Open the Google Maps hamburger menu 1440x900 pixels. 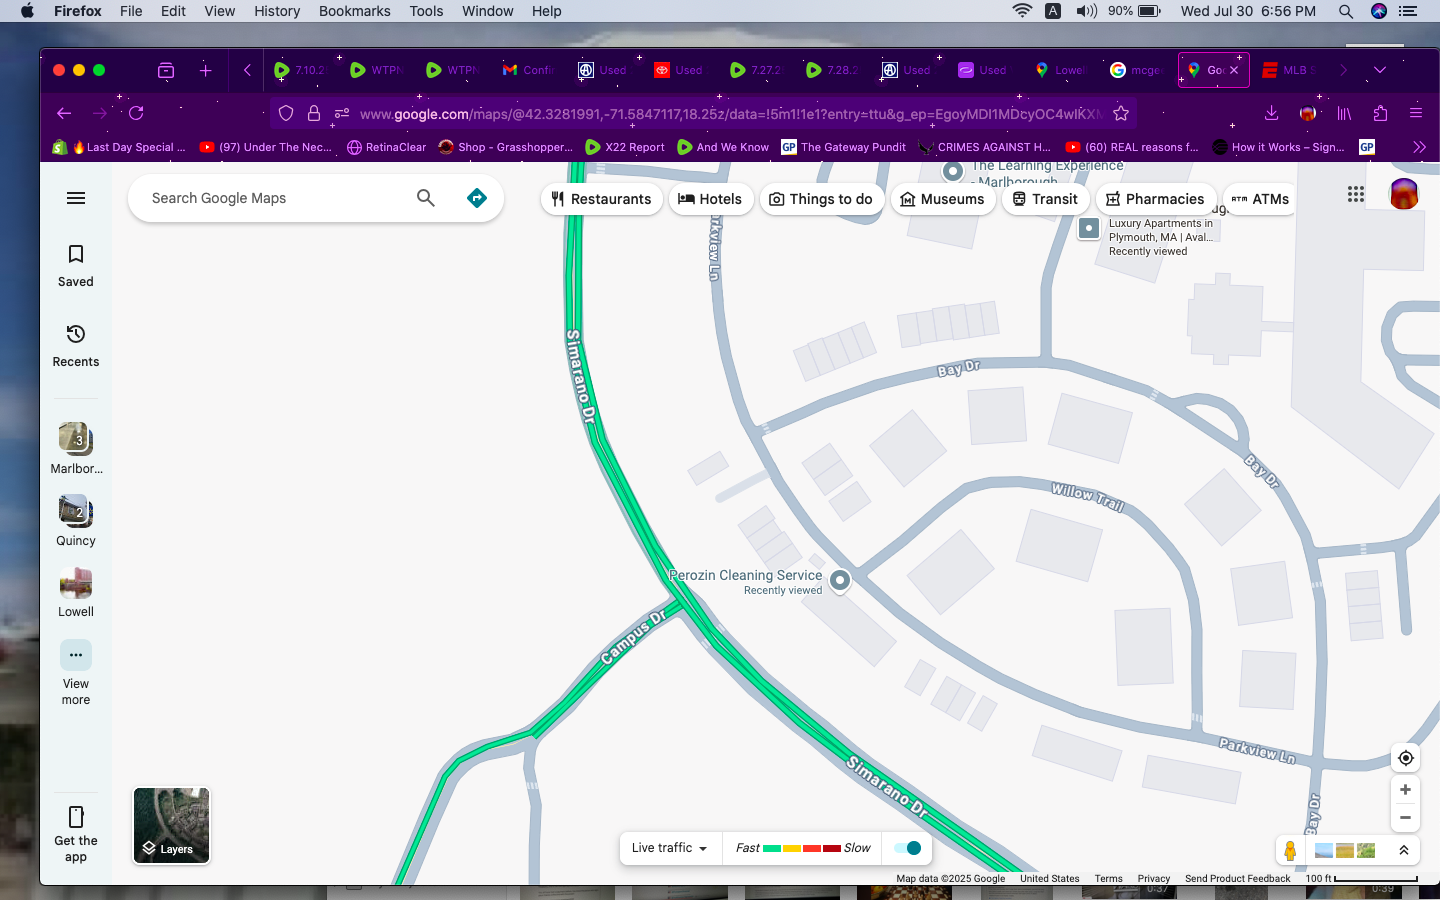[x=76, y=198]
